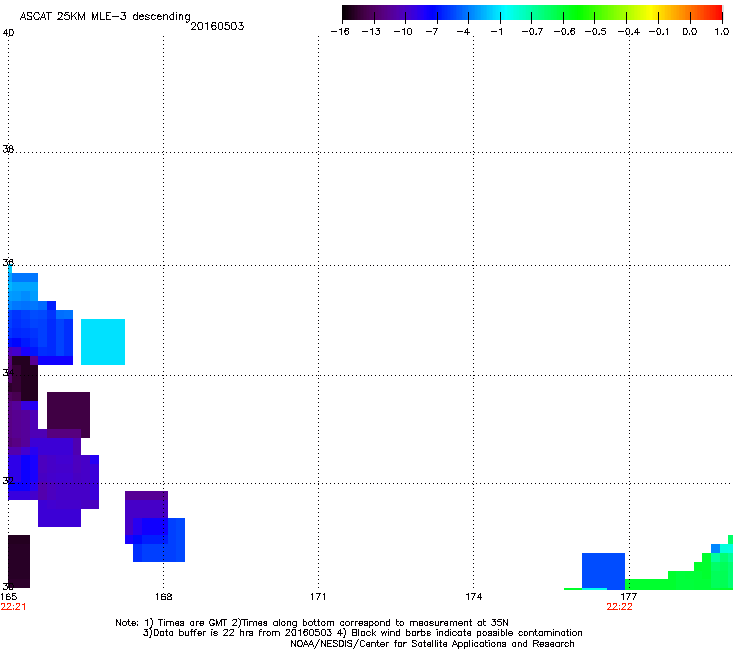
Task: Click the color bar label "-13"
Action: [371, 32]
